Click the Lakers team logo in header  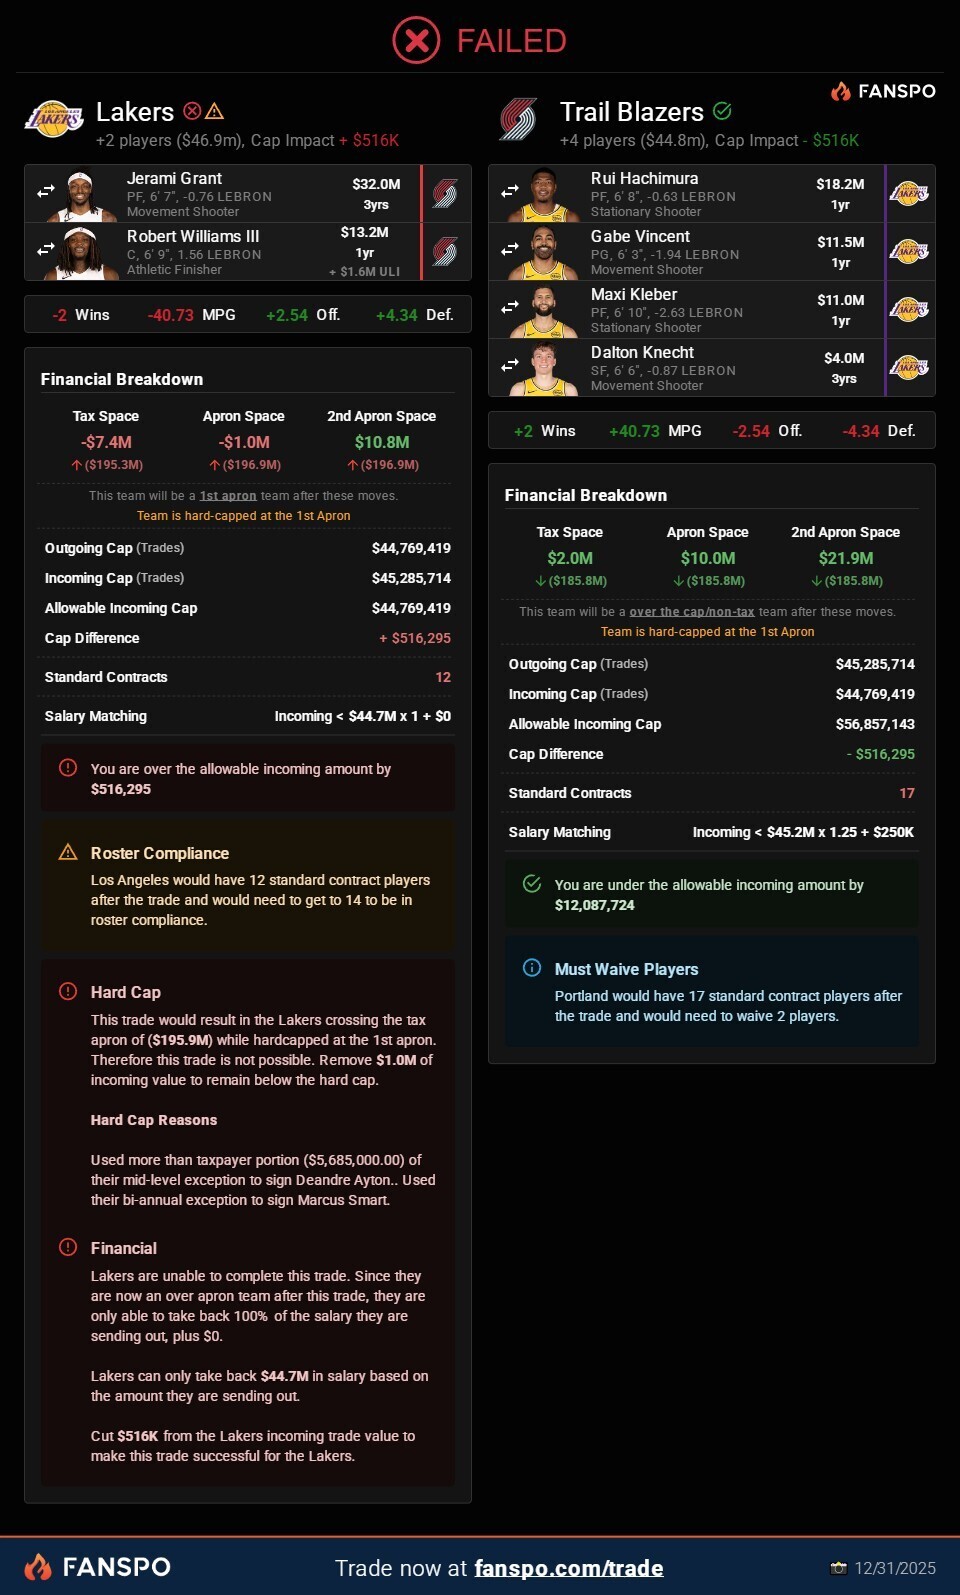(x=54, y=119)
